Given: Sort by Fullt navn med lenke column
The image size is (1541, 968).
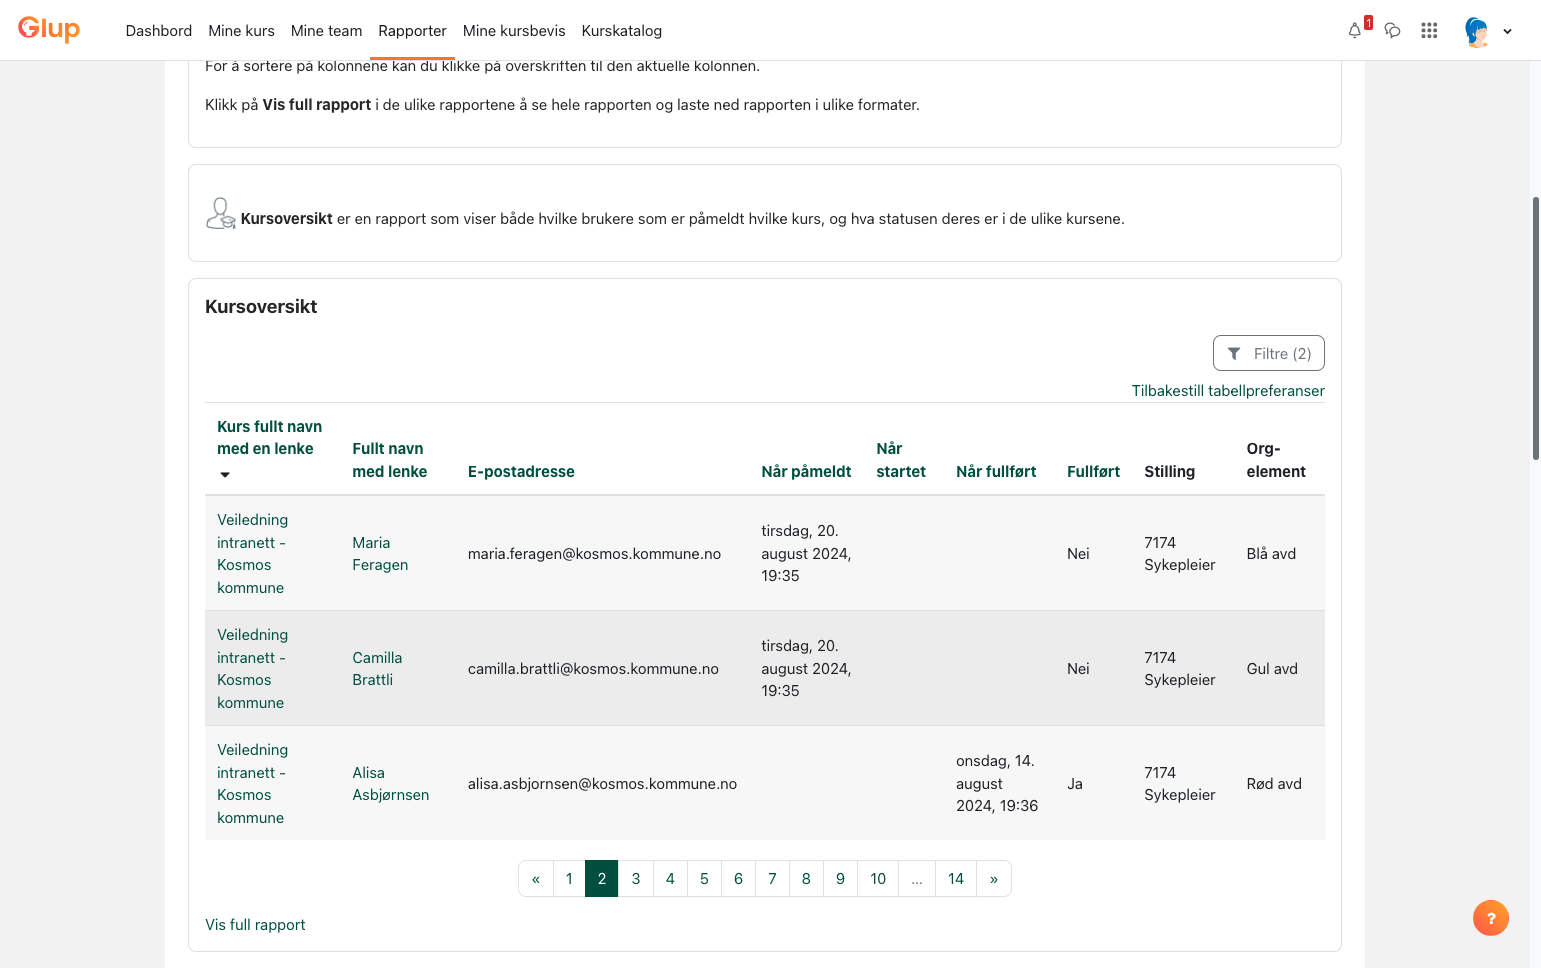Looking at the screenshot, I should point(390,460).
